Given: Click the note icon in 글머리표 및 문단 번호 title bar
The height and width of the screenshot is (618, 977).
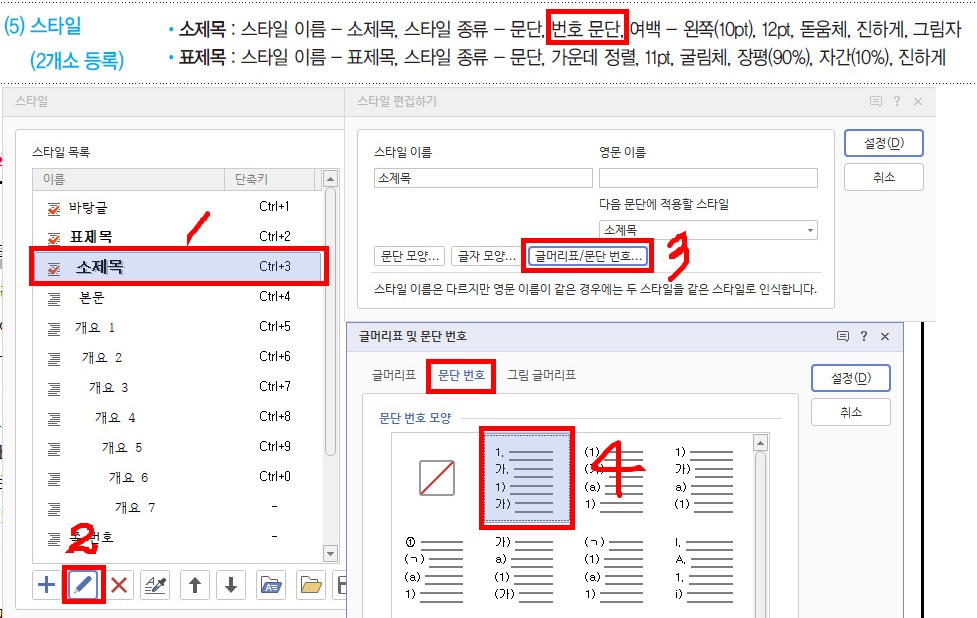Looking at the screenshot, I should (843, 336).
